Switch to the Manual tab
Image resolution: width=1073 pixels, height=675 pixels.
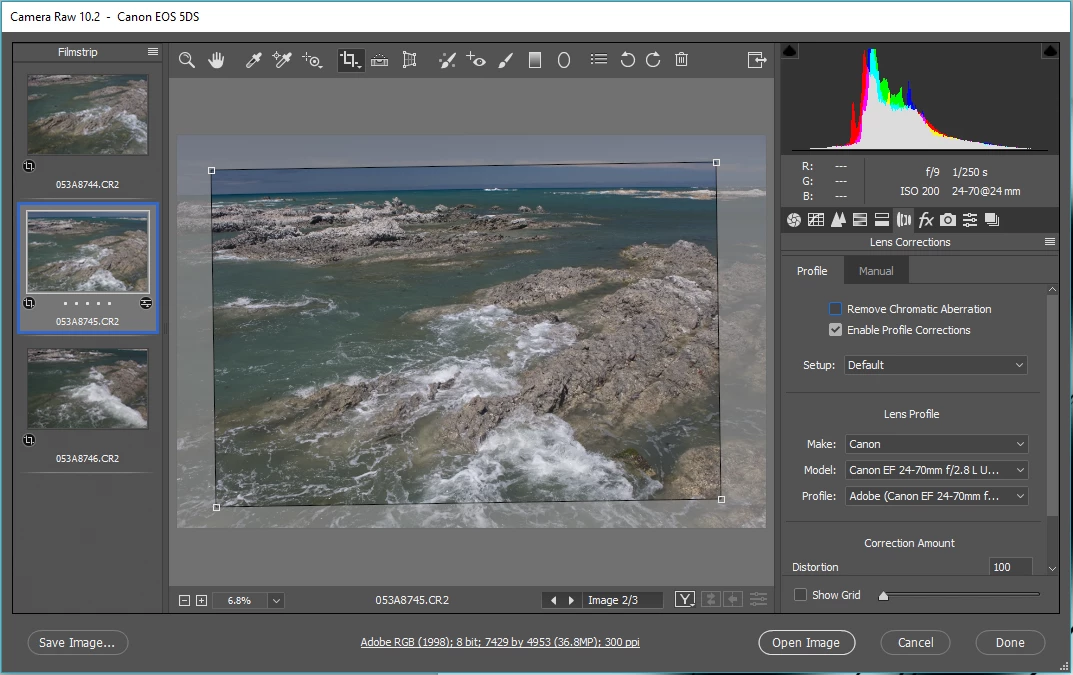876,271
